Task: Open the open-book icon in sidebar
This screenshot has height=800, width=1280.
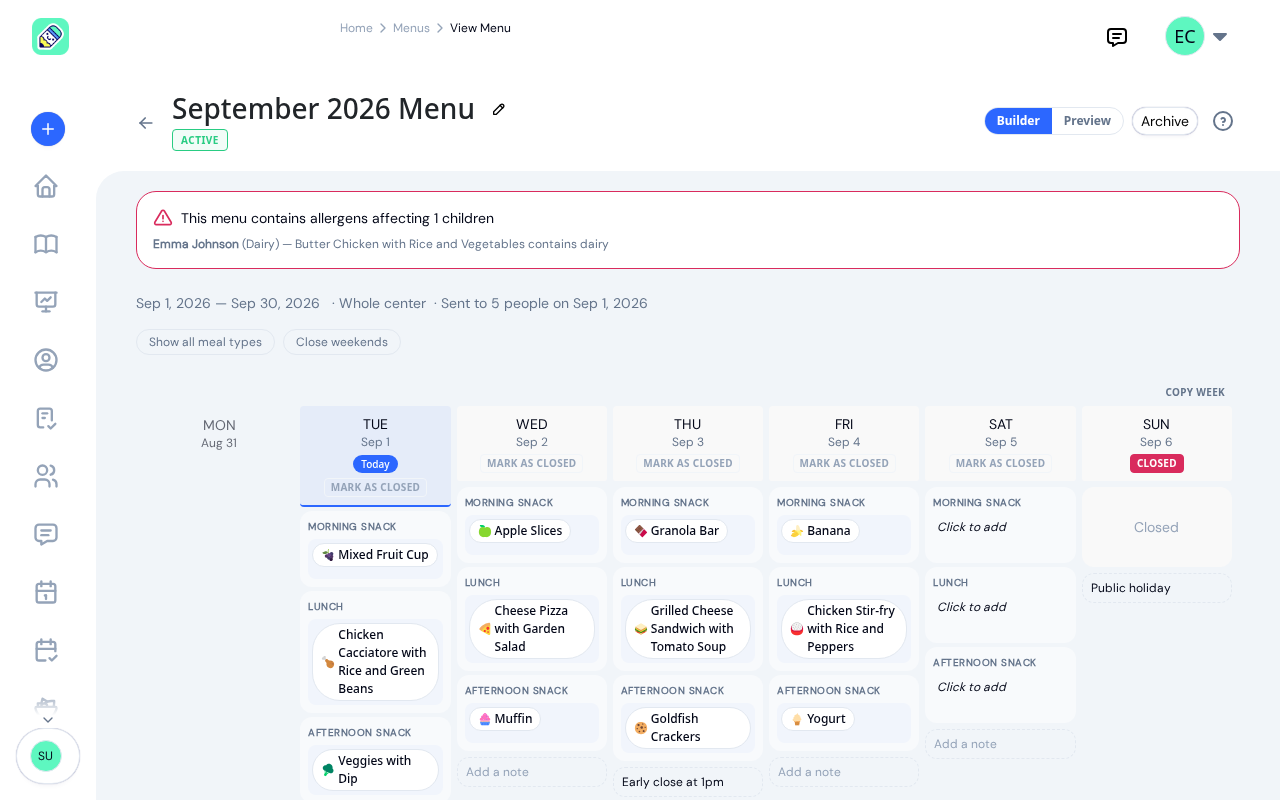Action: 46,245
